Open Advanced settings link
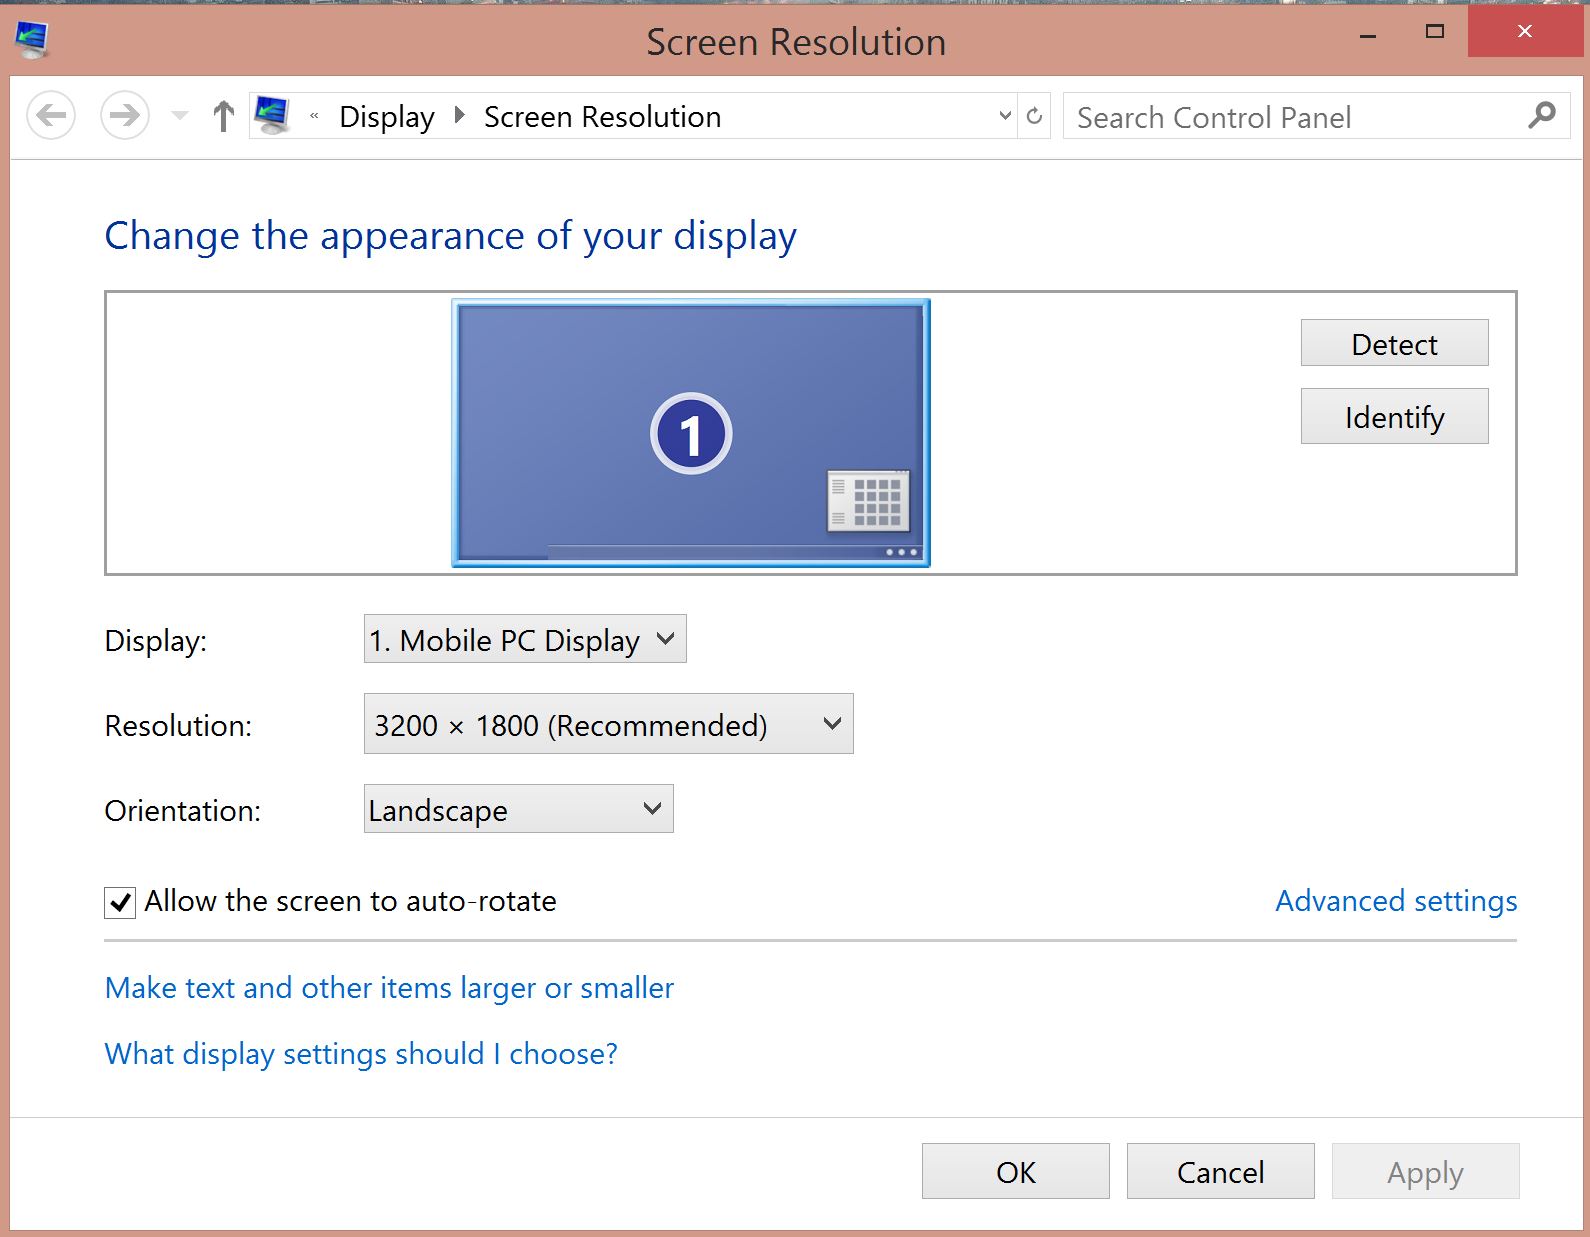Viewport: 1590px width, 1237px height. tap(1396, 901)
